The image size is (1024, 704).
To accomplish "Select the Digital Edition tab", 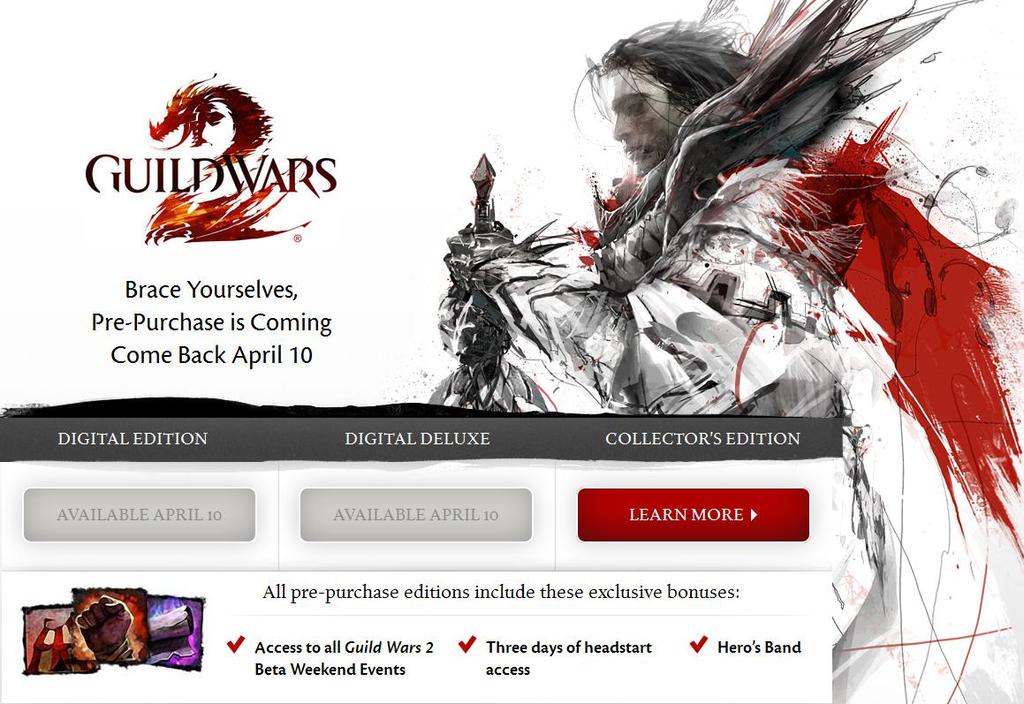I will 133,438.
